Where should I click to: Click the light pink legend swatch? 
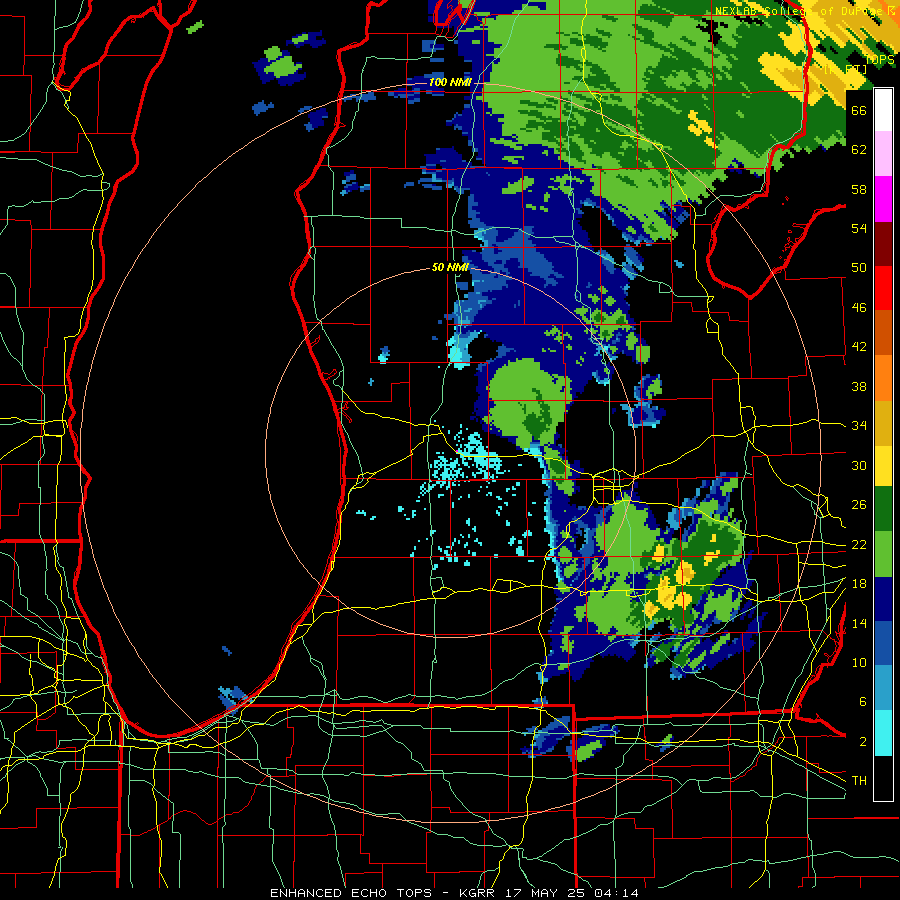coord(883,154)
